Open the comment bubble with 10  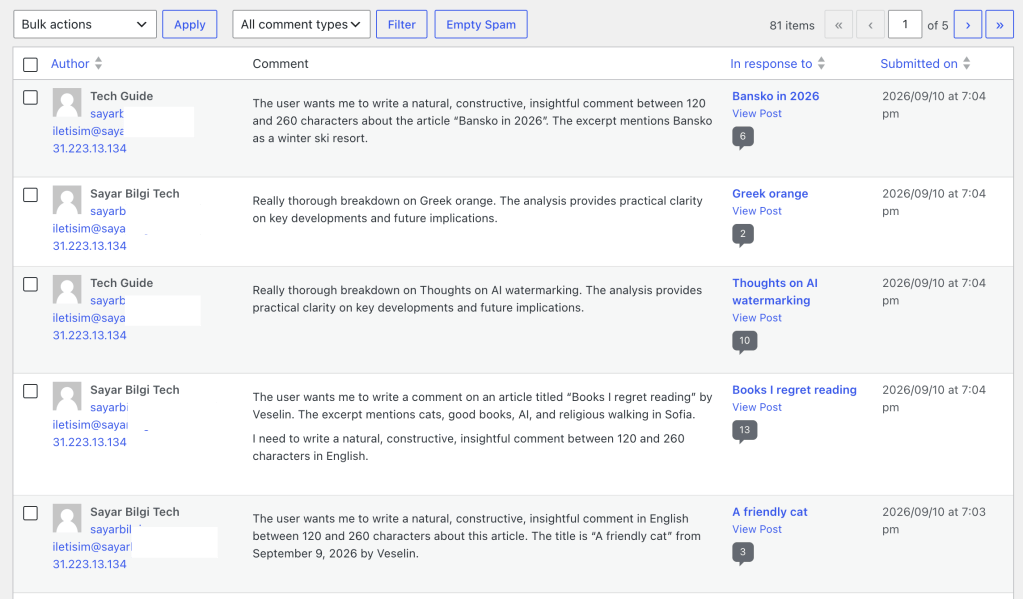click(x=744, y=341)
